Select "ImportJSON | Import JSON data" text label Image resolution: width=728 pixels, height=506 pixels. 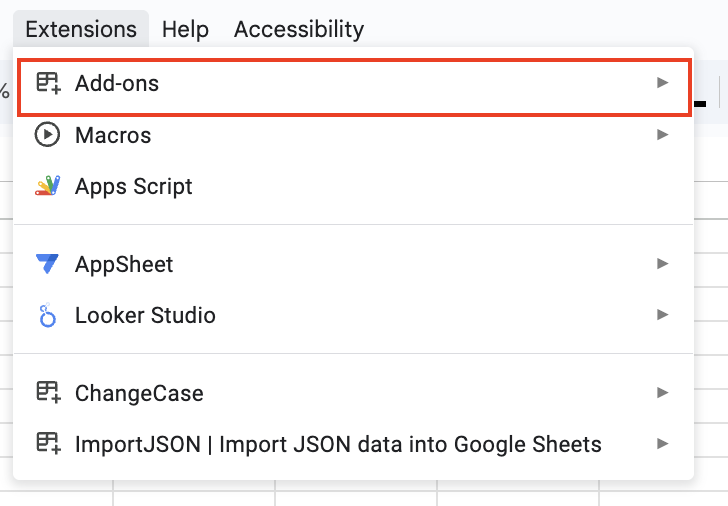[338, 444]
